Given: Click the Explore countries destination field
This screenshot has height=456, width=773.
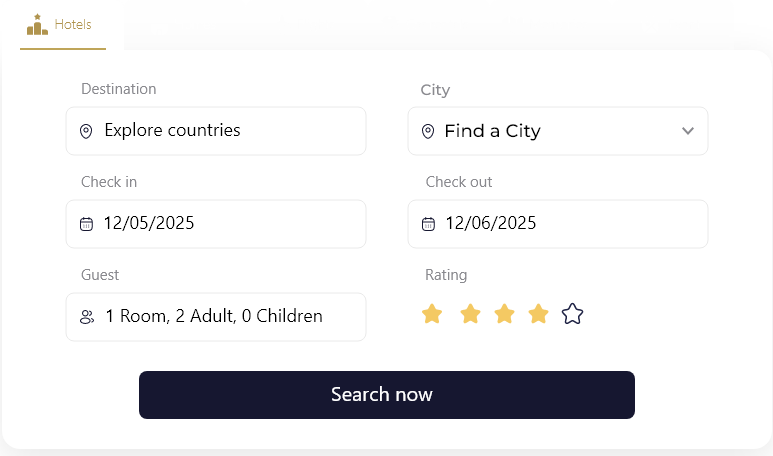Looking at the screenshot, I should [x=216, y=131].
